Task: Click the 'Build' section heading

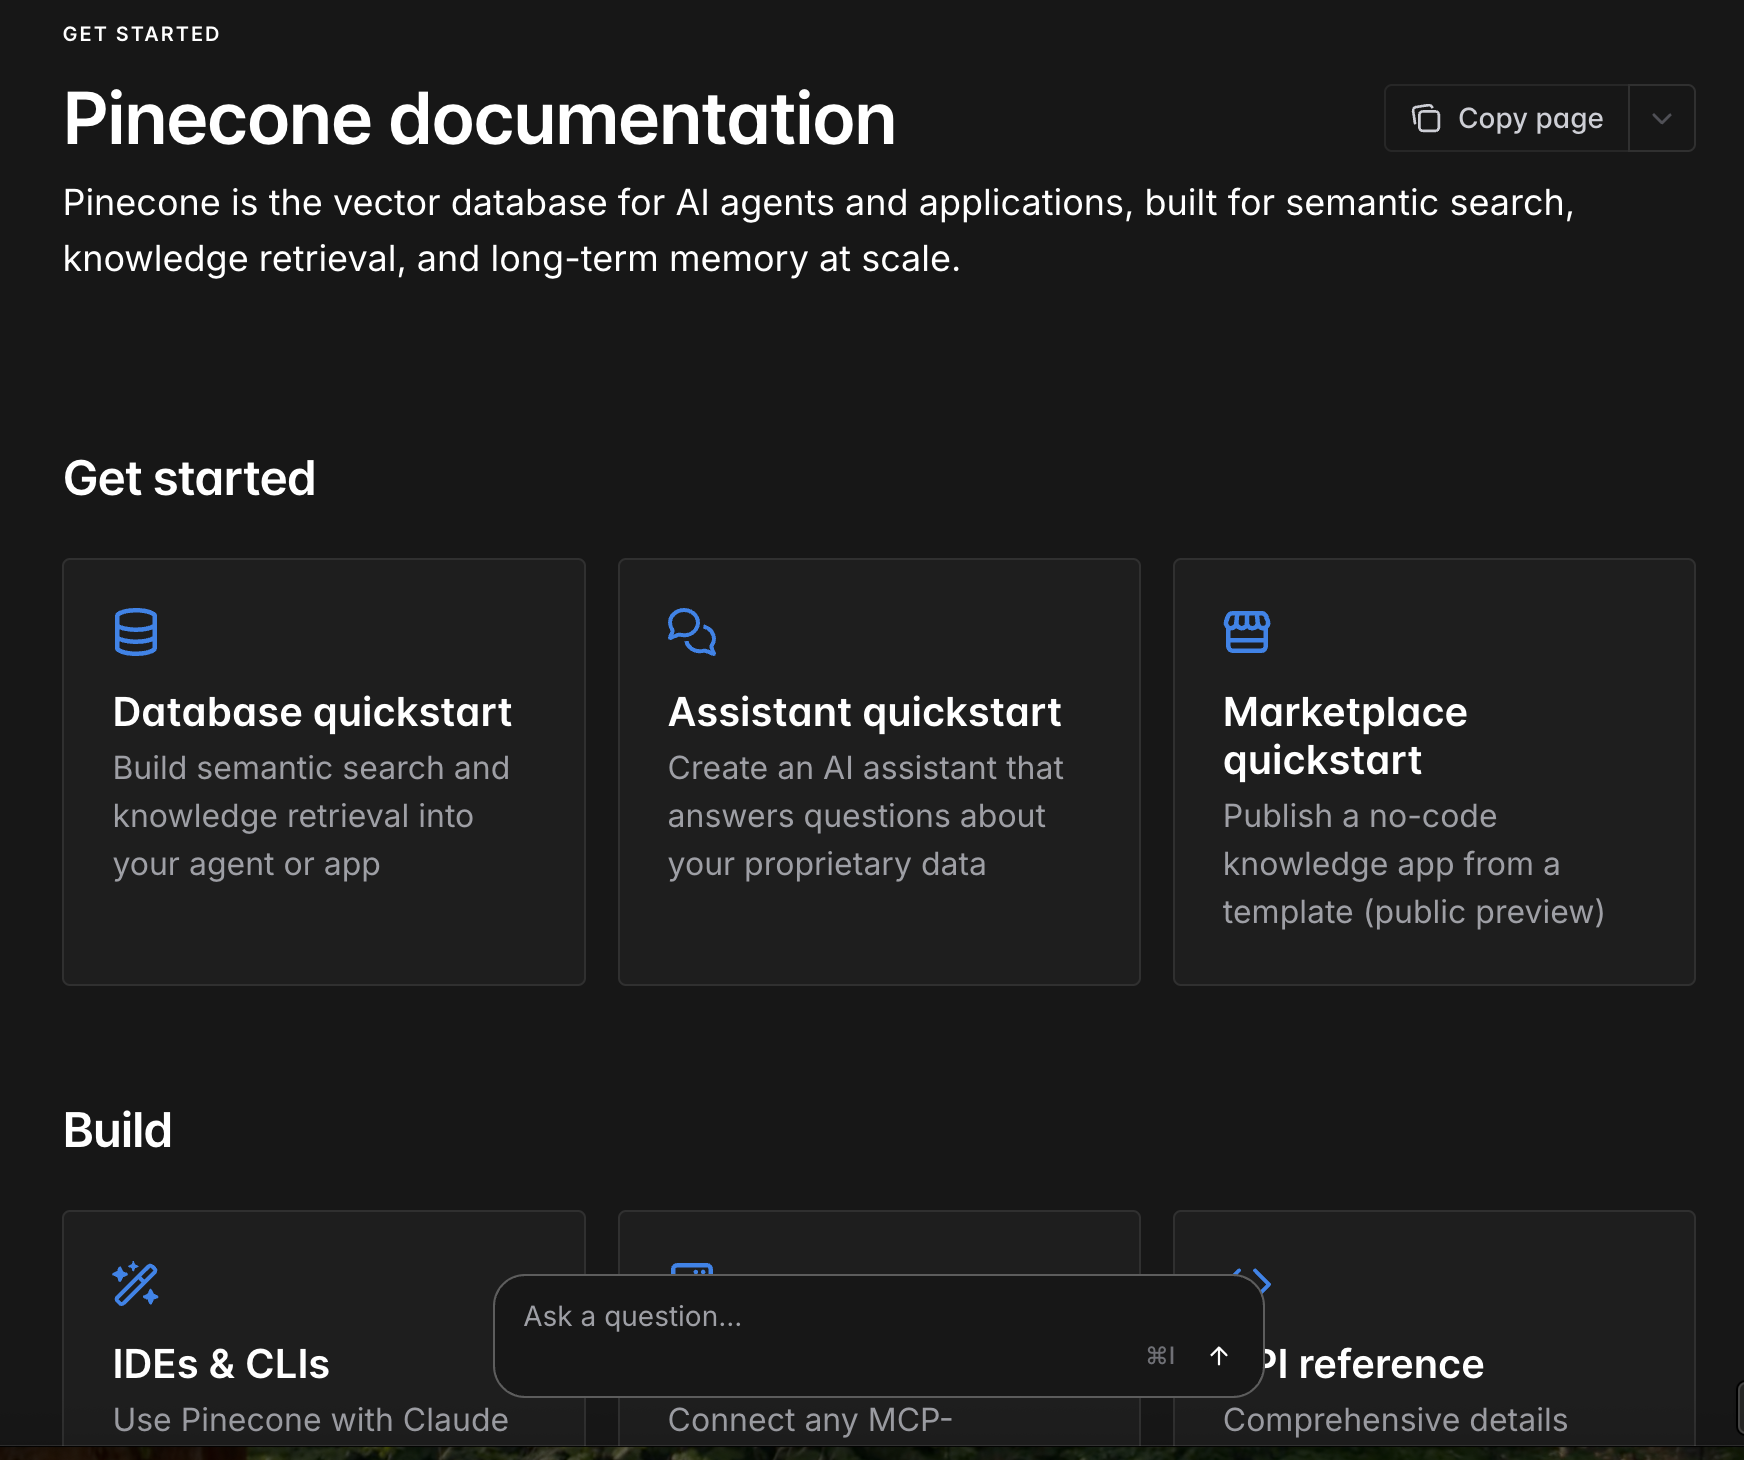Action: coord(117,1130)
